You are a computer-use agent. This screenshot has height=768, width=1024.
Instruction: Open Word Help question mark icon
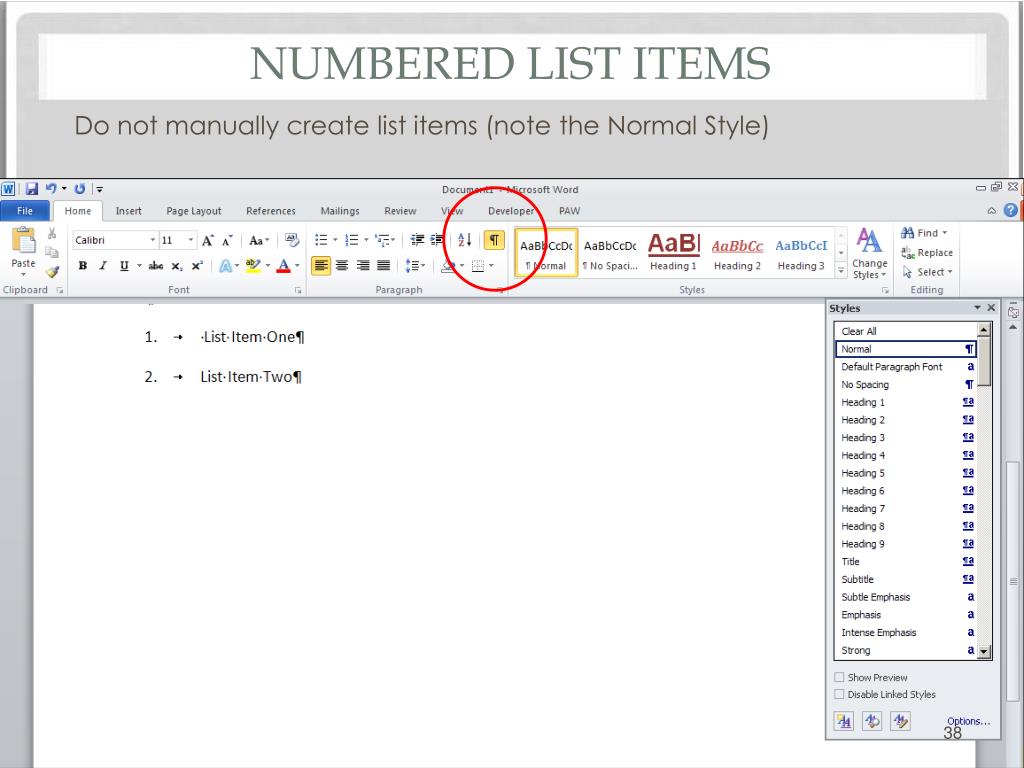tap(1011, 211)
